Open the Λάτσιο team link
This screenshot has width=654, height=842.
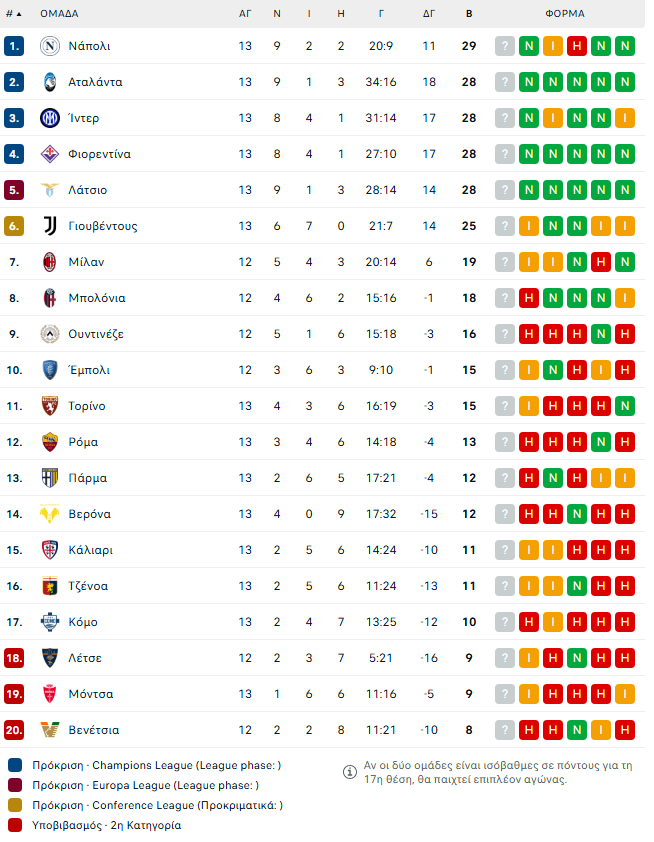[88, 190]
